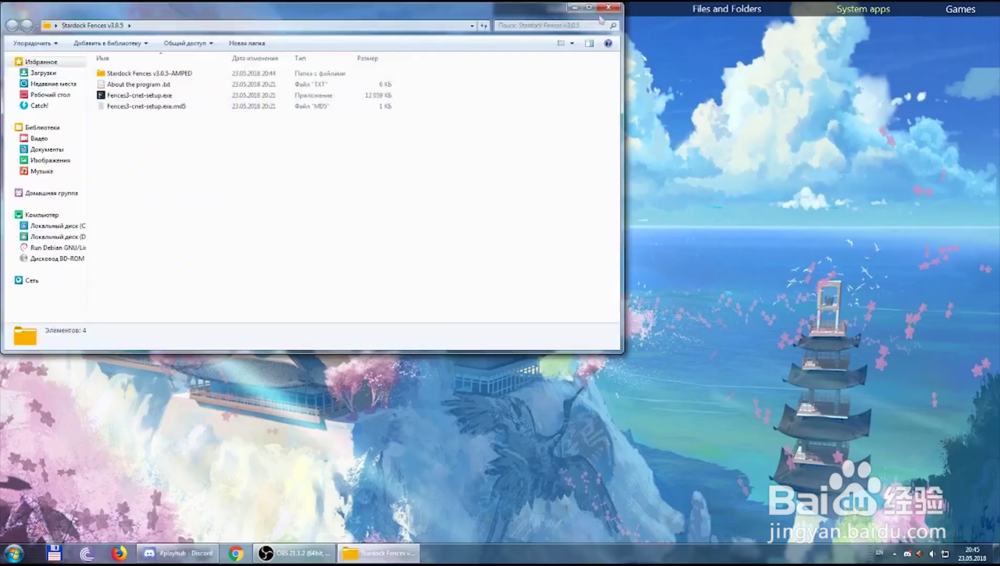
Task: Show the preview pane button
Action: [x=589, y=43]
